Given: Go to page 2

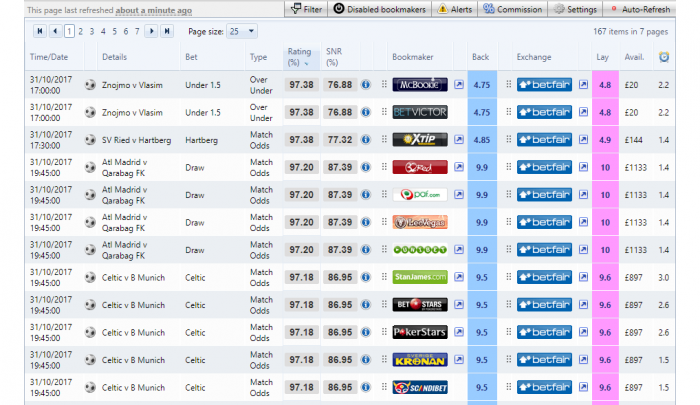Looking at the screenshot, I should pos(80,31).
